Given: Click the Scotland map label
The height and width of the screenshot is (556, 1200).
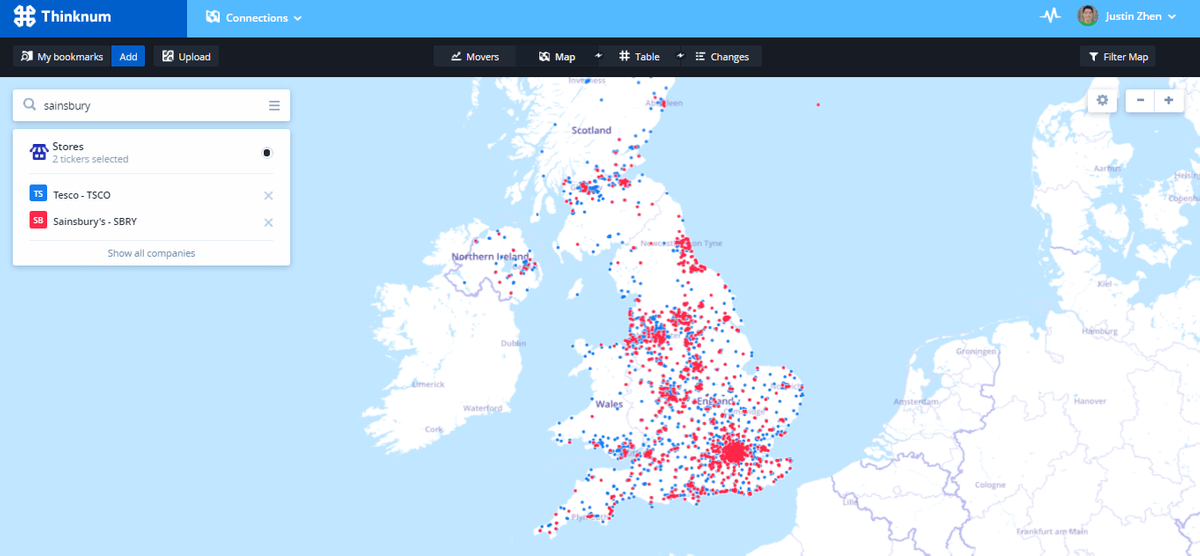Looking at the screenshot, I should [x=591, y=130].
